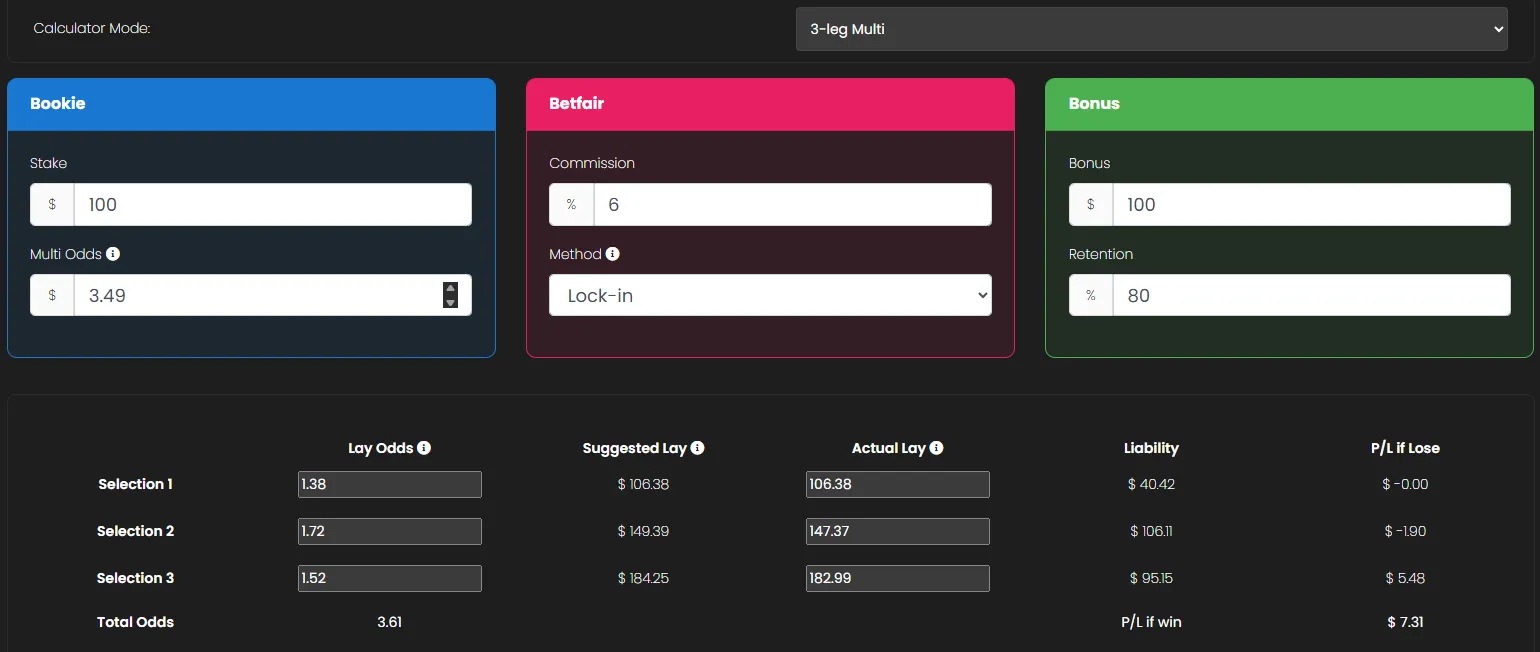The image size is (1540, 652).
Task: Click the percent icon beside Commission
Action: 570,204
